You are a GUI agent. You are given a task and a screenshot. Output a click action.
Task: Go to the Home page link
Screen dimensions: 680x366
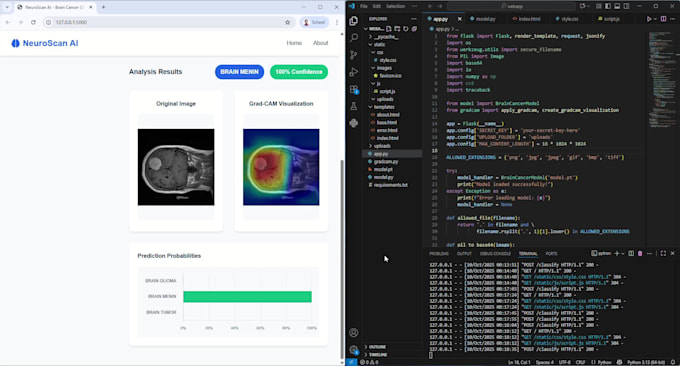(294, 43)
